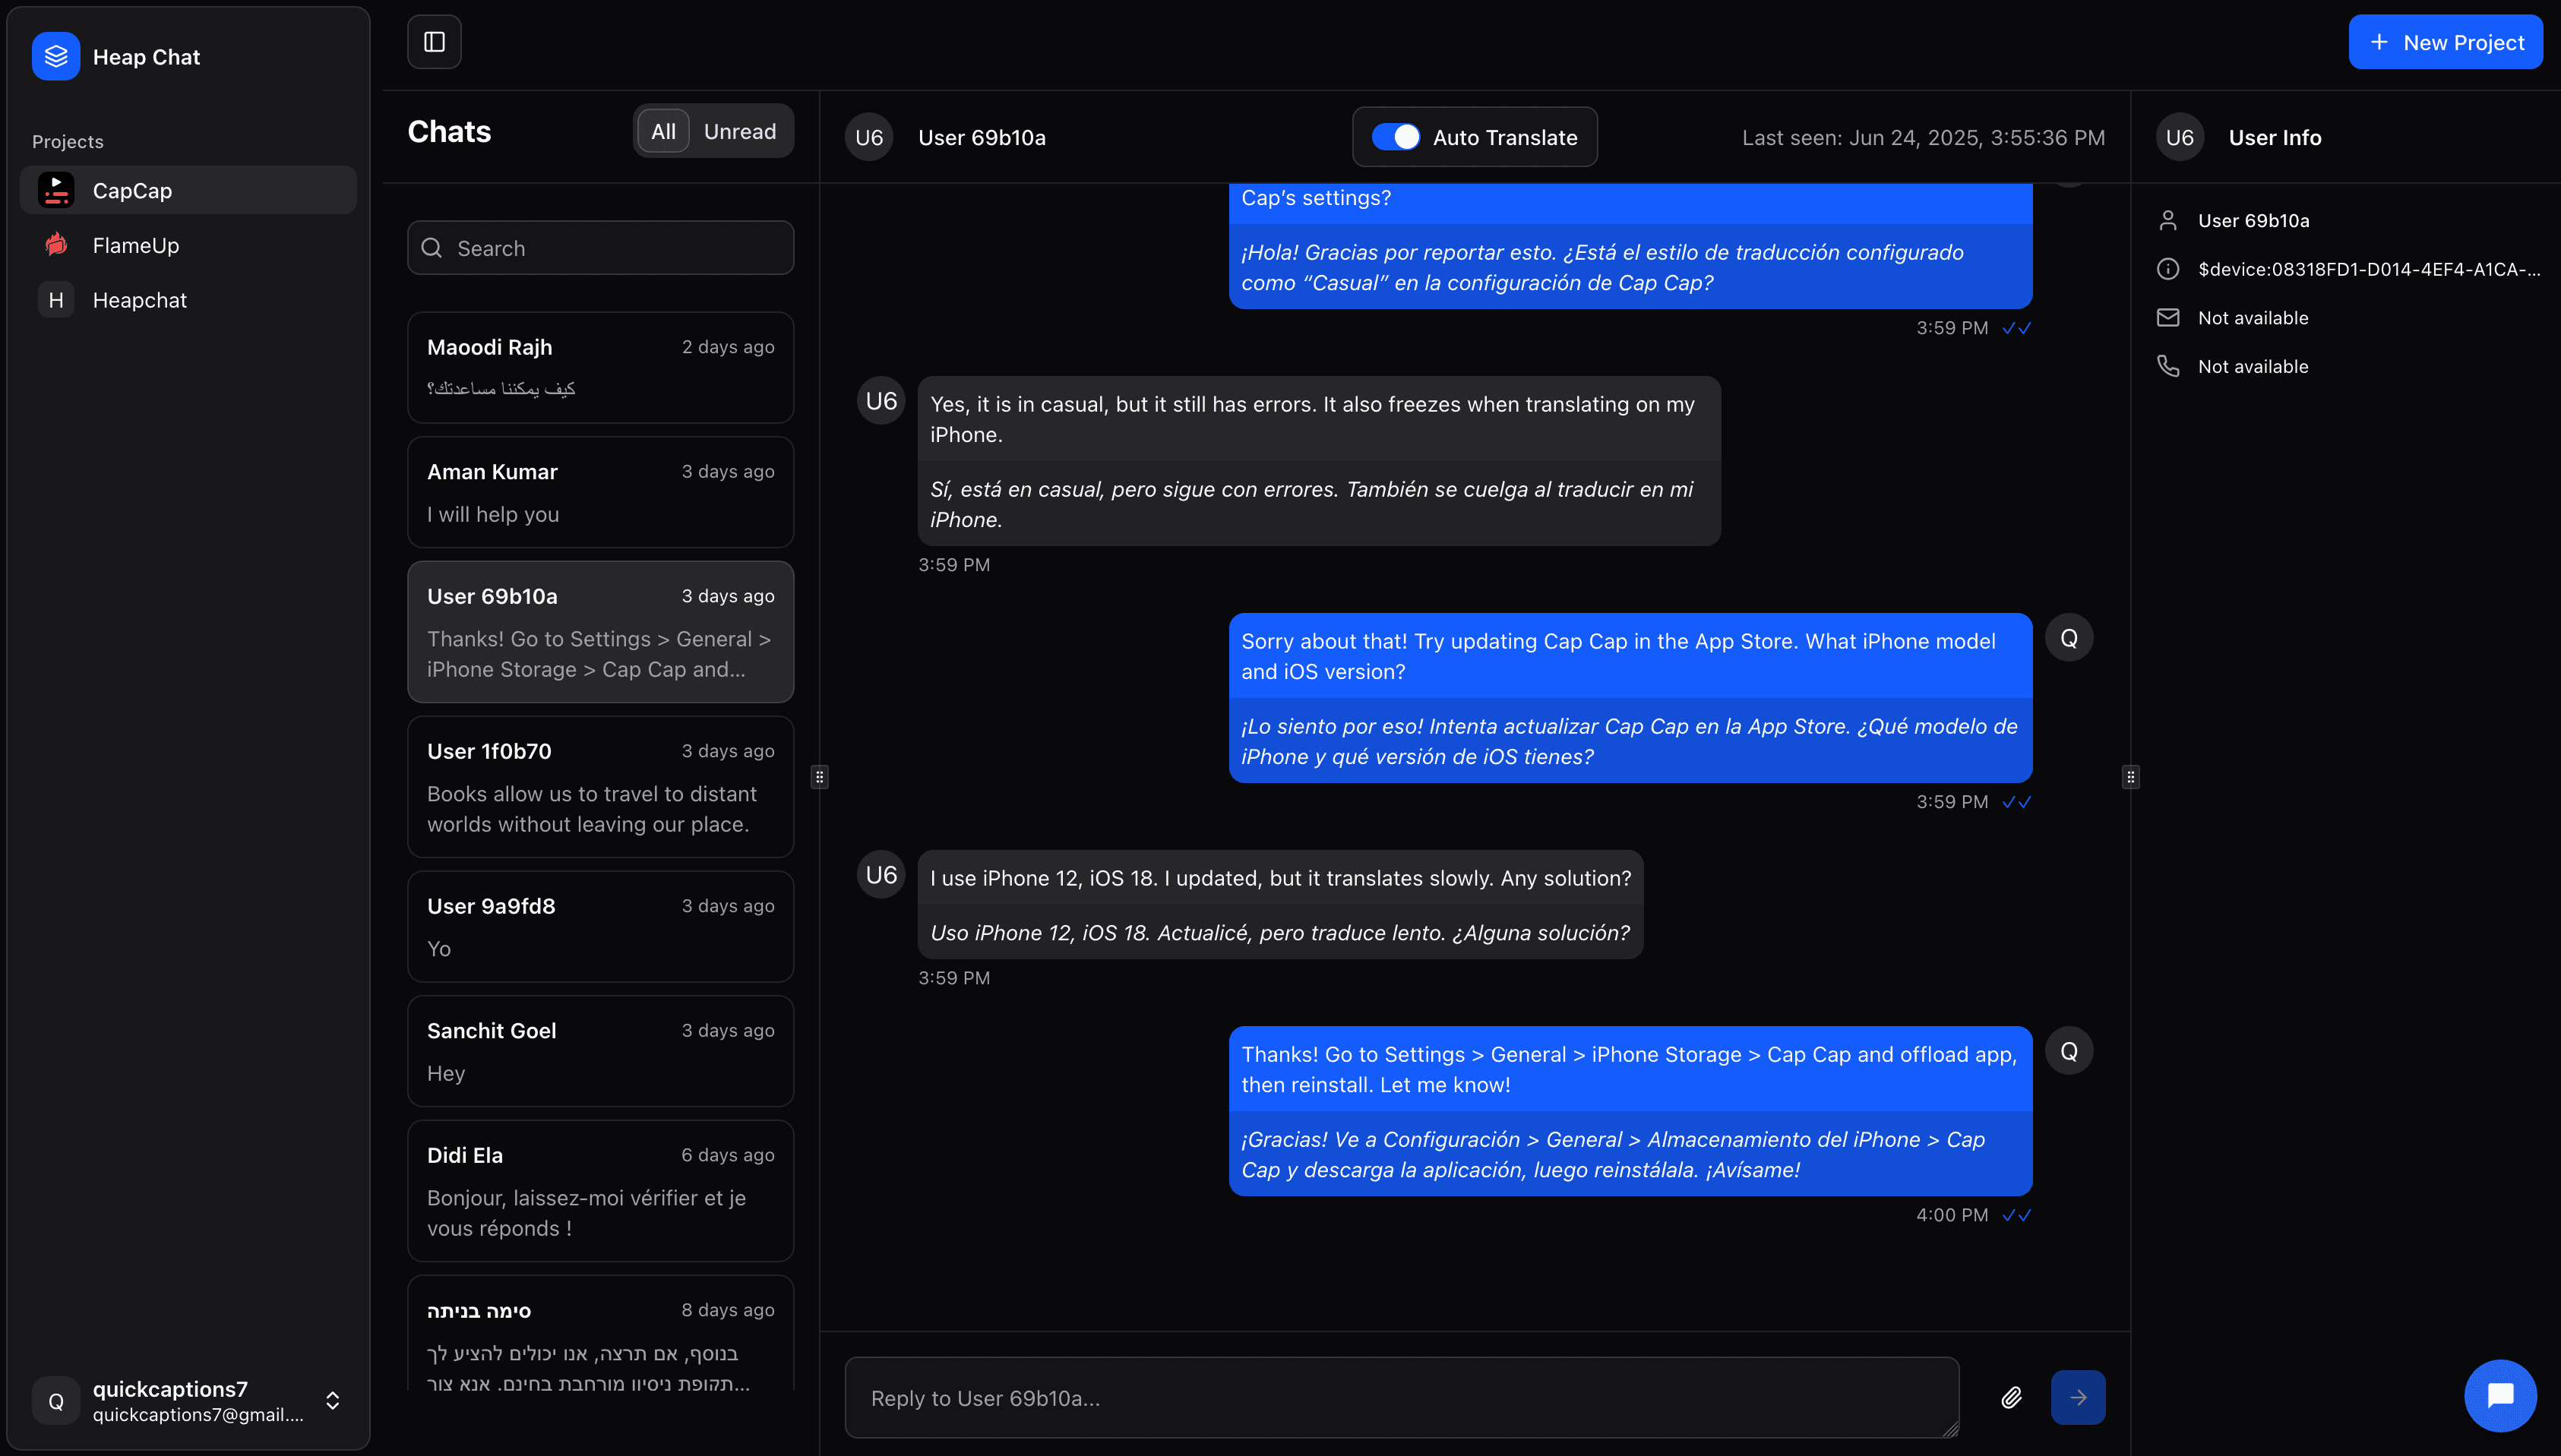2561x1456 pixels.
Task: Focus the Reply to User 69b10a box
Action: point(1401,1397)
